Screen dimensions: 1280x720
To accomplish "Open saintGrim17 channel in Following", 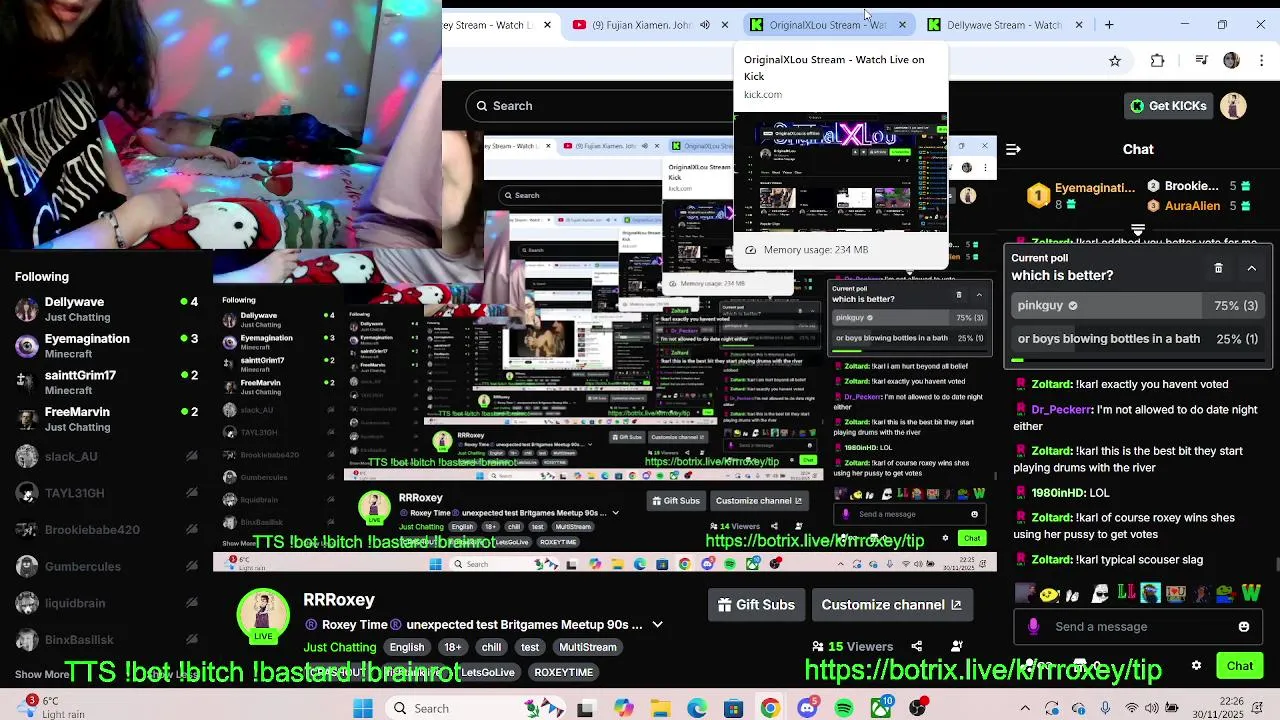I will pyautogui.click(x=106, y=382).
